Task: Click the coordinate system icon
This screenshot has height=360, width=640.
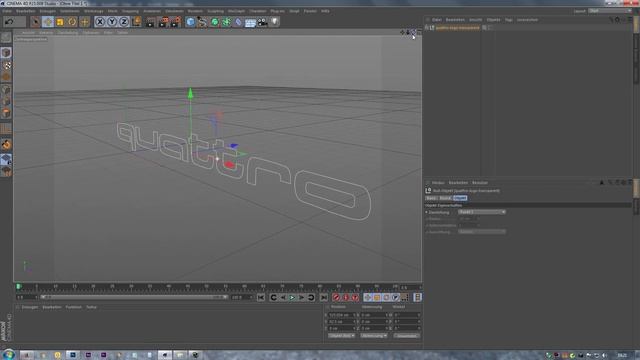Action: 136,22
